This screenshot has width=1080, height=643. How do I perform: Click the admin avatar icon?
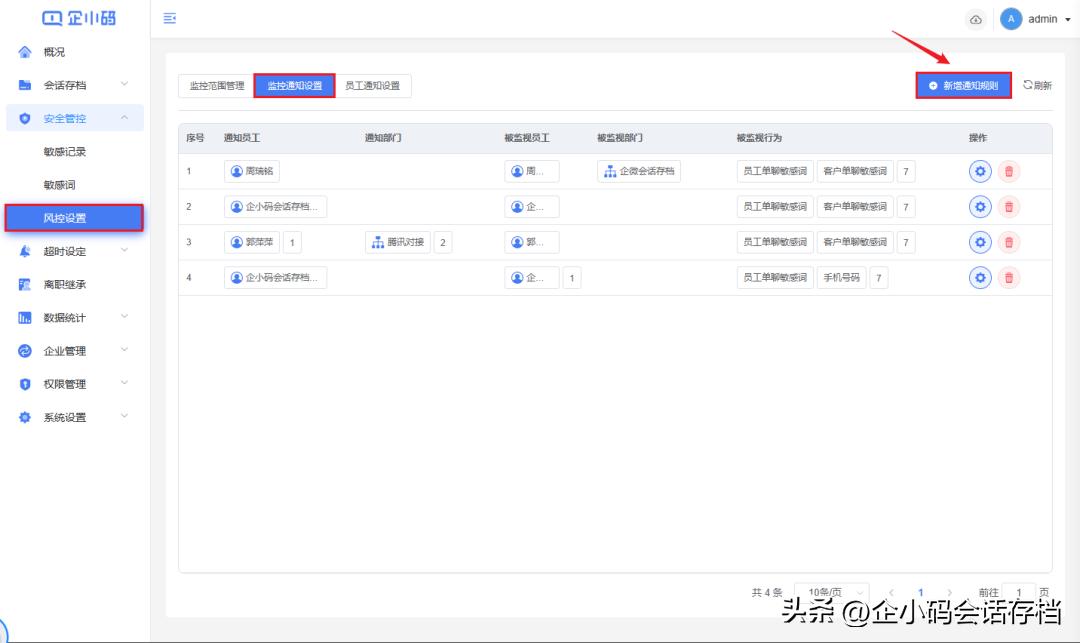tap(1009, 19)
